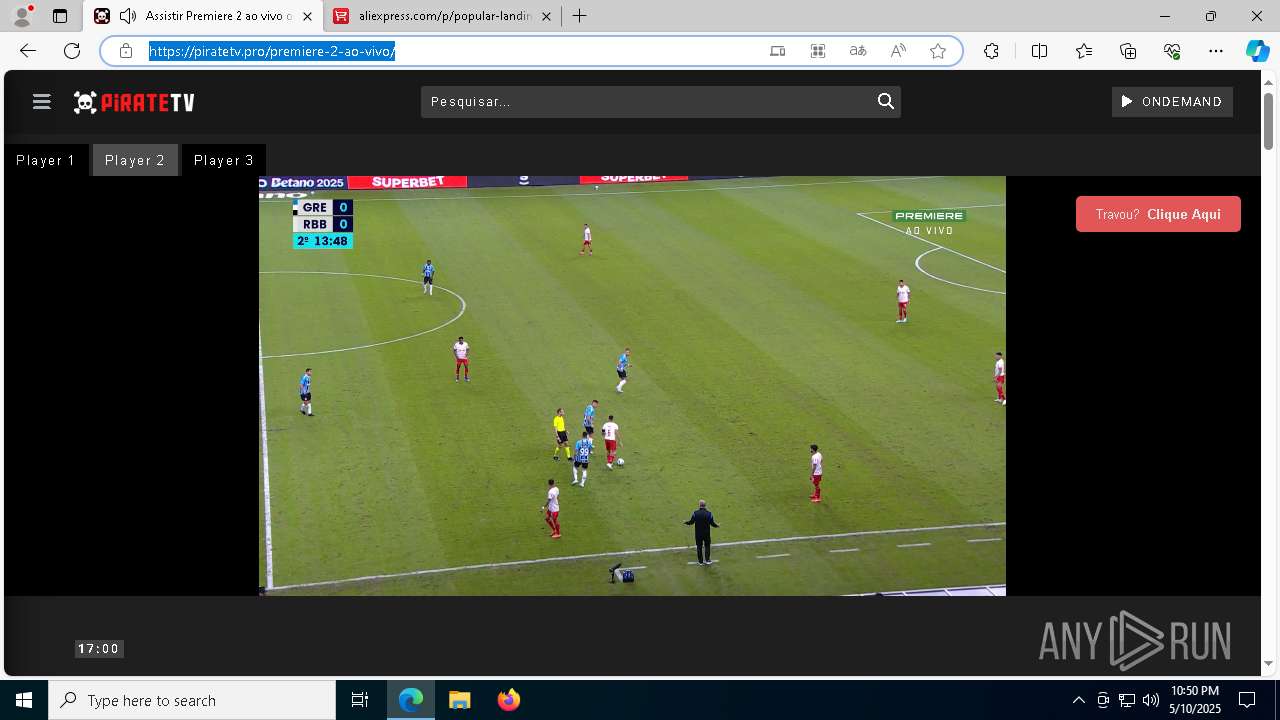1280x720 pixels.
Task: Open the tab actions menu icon
Action: 60,16
